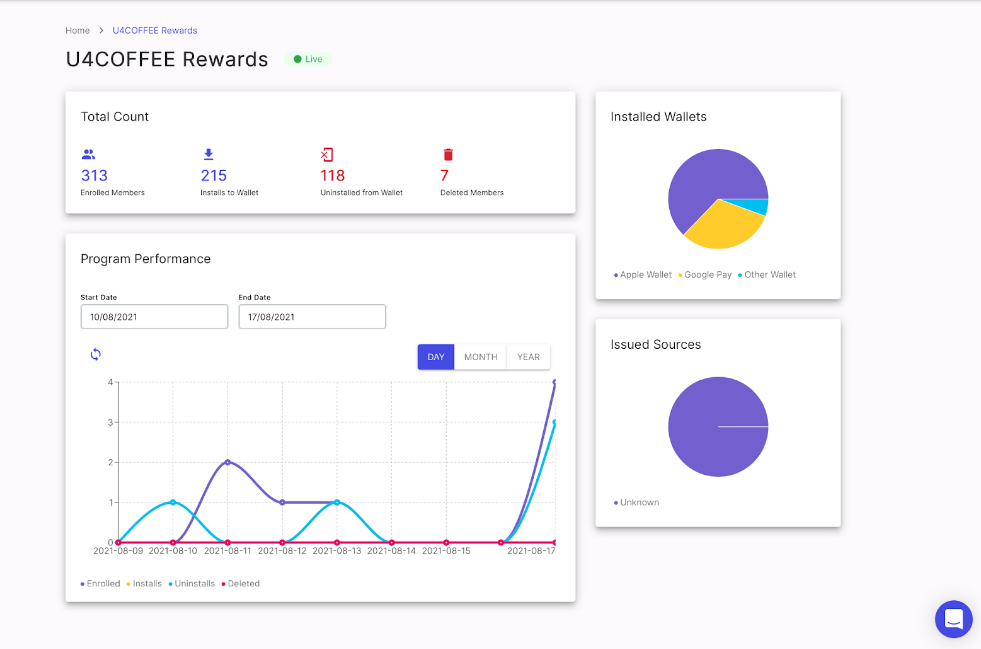Viewport: 981px width, 649px height.
Task: Switch chart to DAY view
Action: (x=435, y=357)
